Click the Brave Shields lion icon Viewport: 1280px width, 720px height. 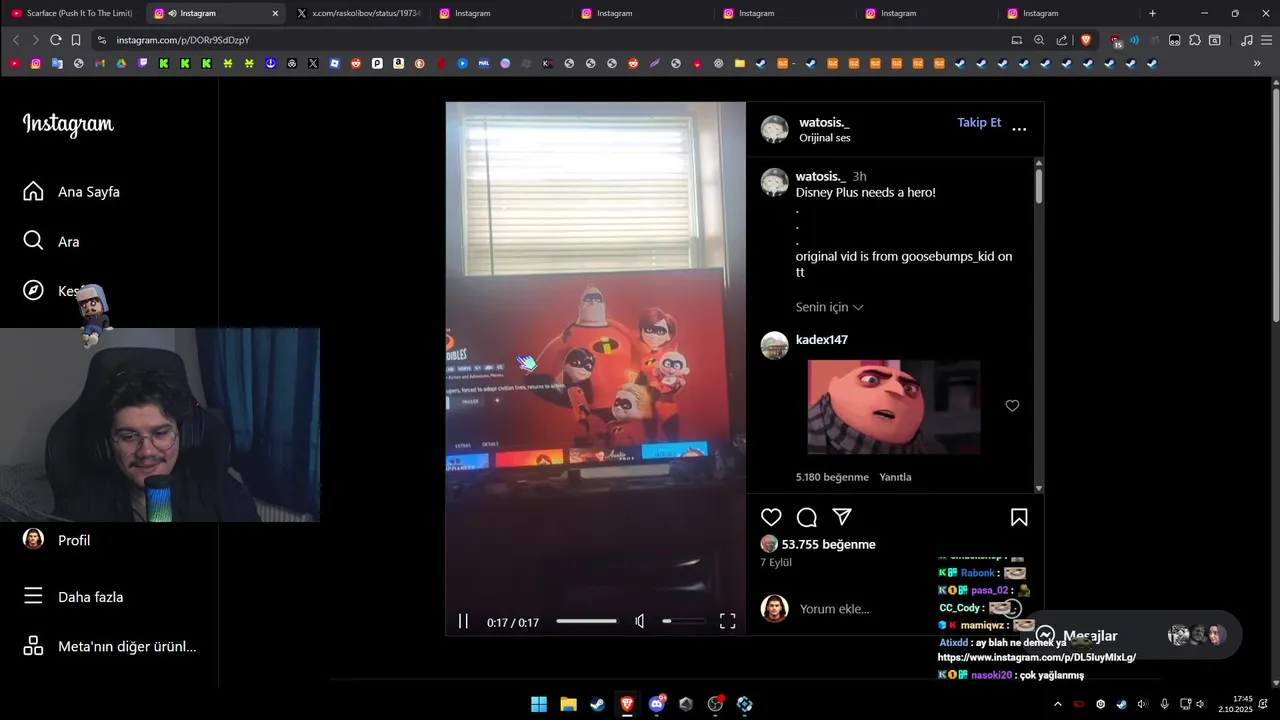[x=1086, y=40]
